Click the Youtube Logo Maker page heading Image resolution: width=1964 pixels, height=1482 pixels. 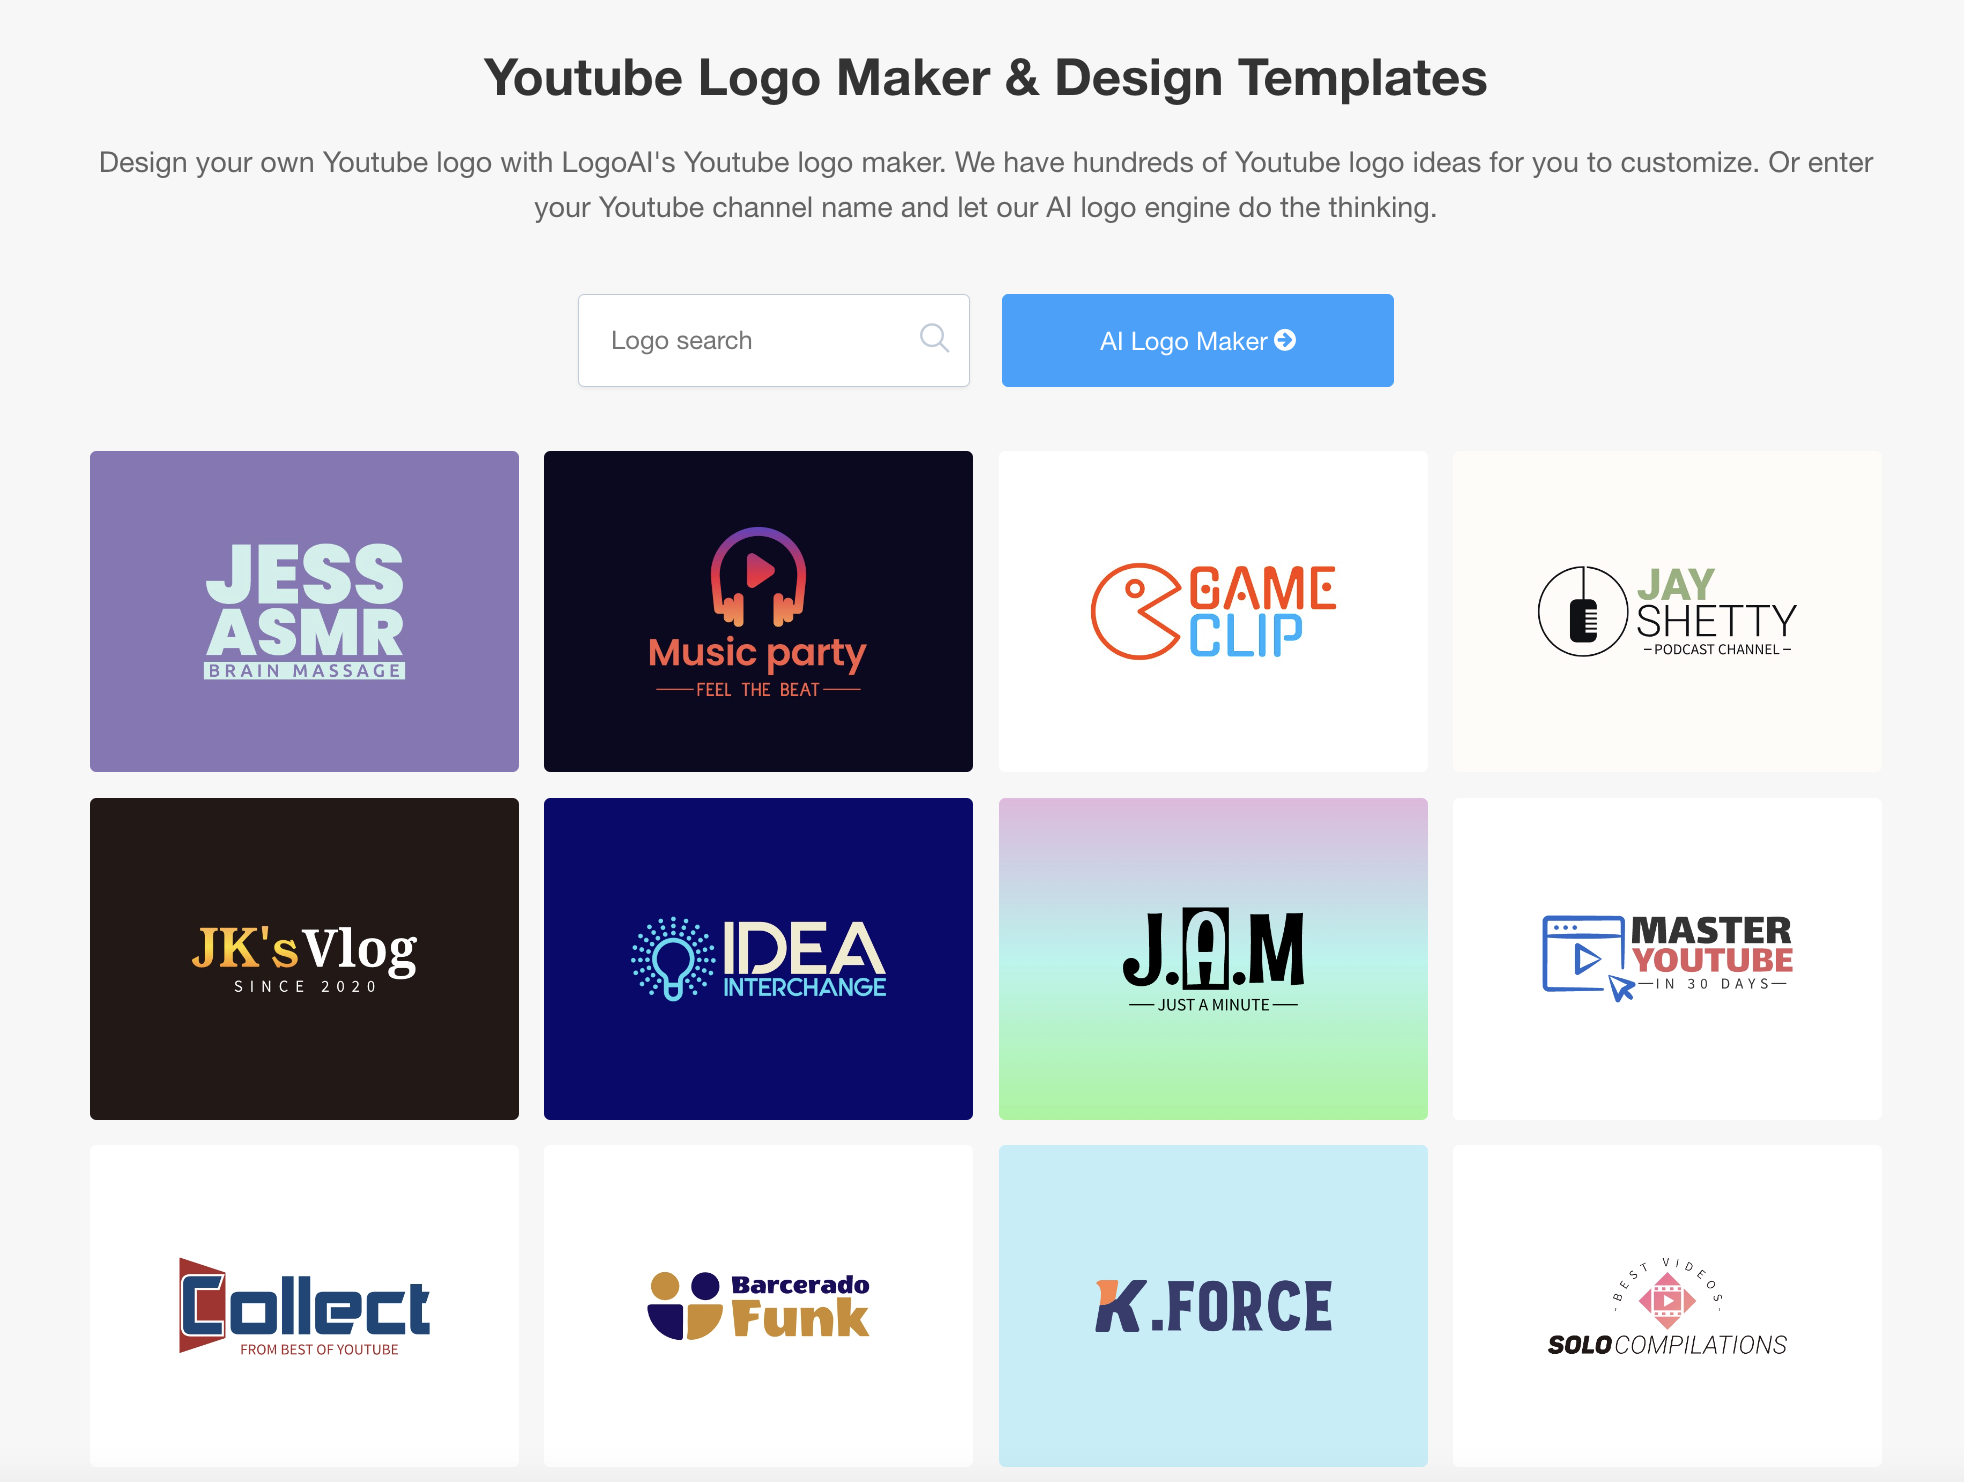pyautogui.click(x=985, y=77)
